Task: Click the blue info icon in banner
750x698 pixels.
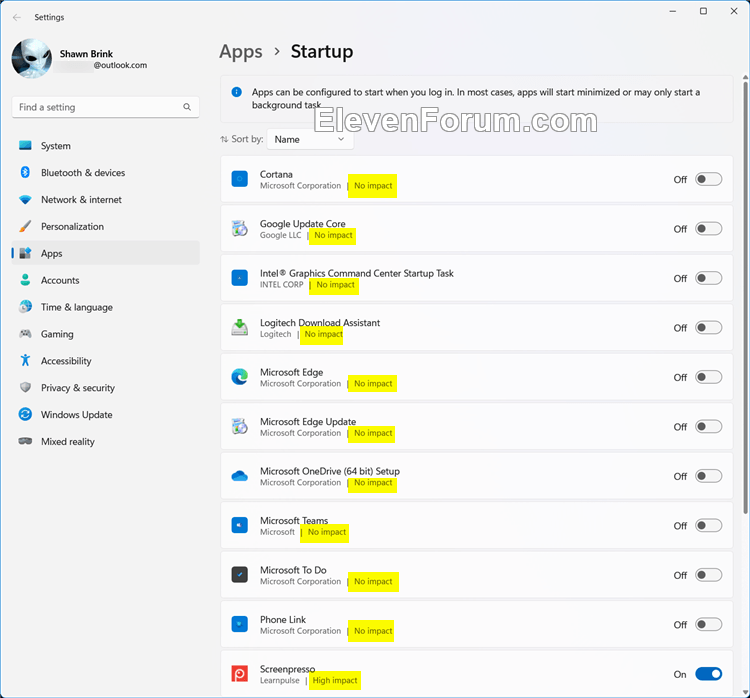Action: click(x=236, y=92)
